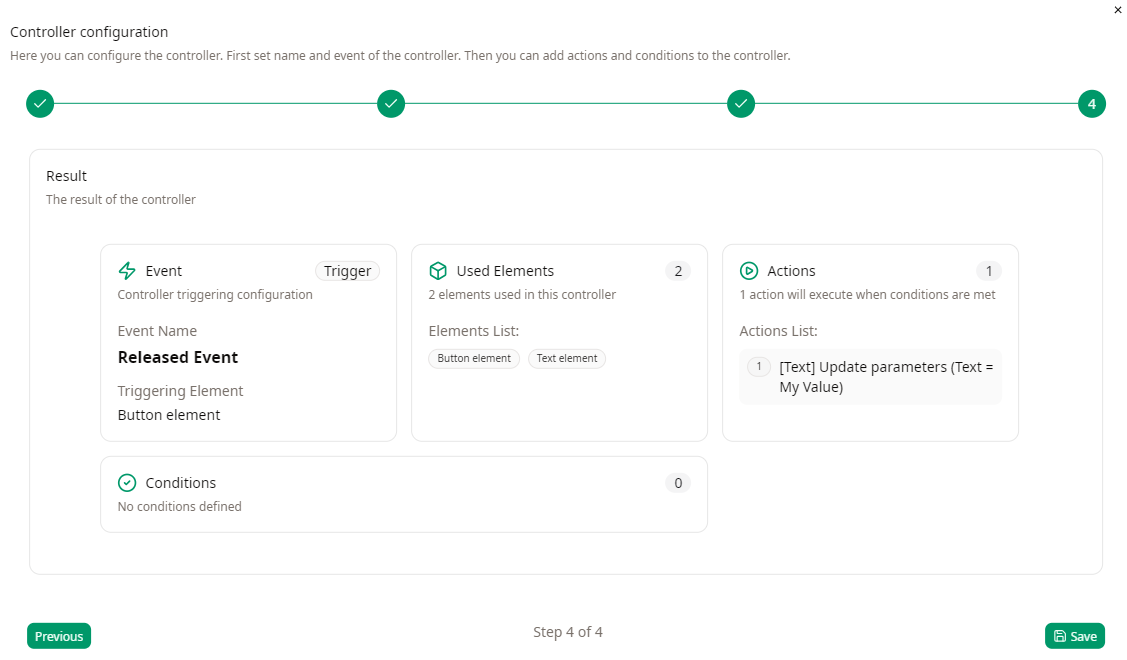
Task: Click the lightning bolt Event icon
Action: pyautogui.click(x=127, y=271)
